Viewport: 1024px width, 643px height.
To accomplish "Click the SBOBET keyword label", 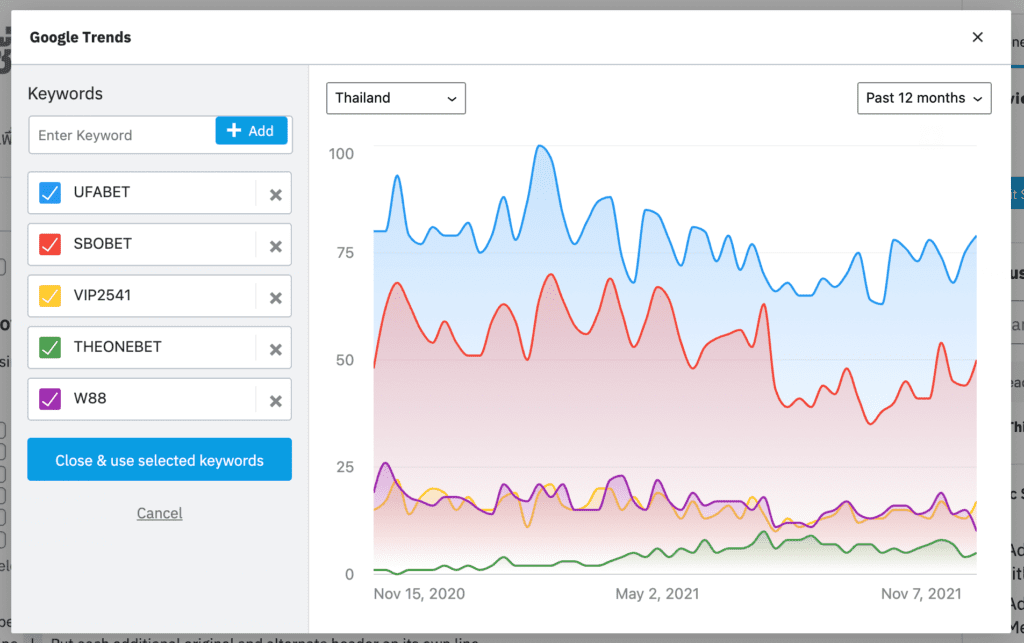I will 103,243.
